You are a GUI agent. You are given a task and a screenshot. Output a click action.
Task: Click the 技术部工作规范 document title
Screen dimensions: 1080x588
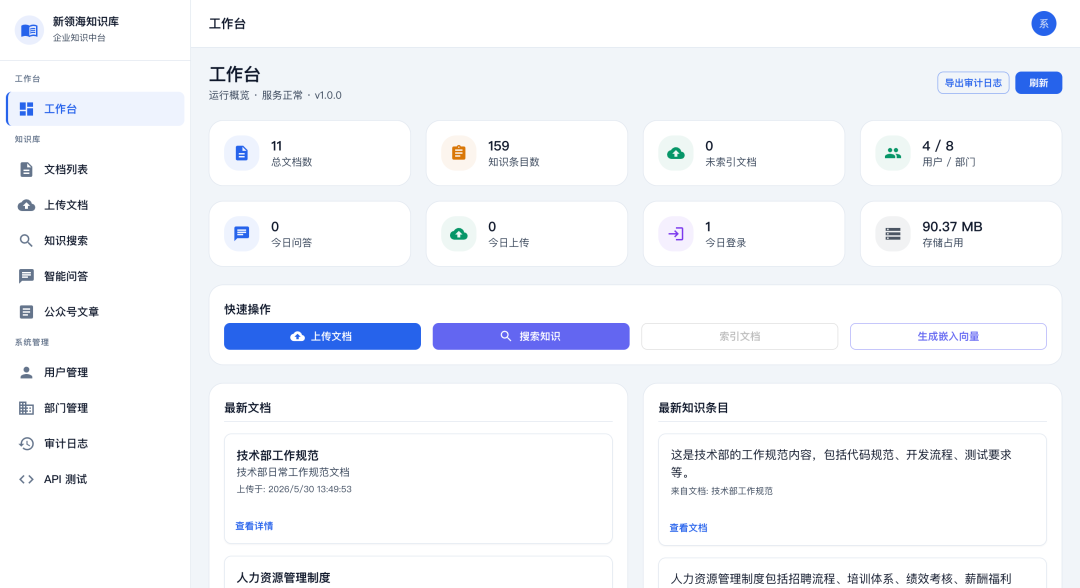tap(278, 455)
